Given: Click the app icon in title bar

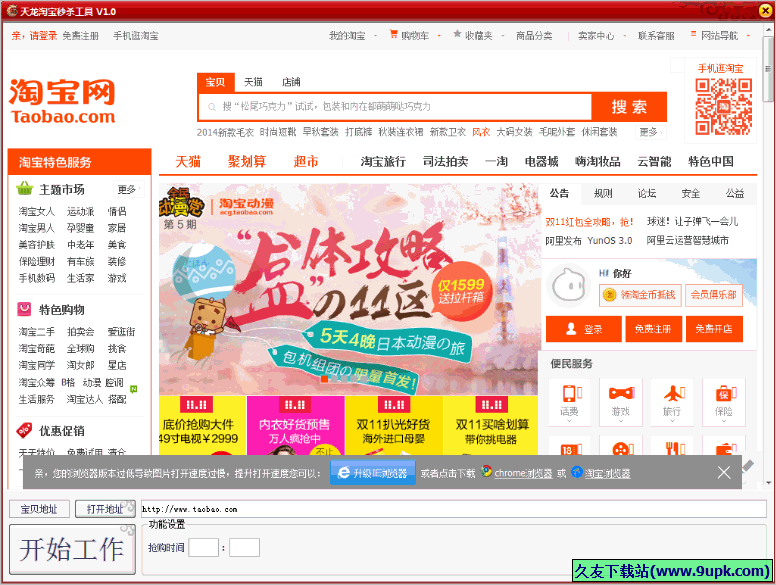Looking at the screenshot, I should click(x=11, y=10).
